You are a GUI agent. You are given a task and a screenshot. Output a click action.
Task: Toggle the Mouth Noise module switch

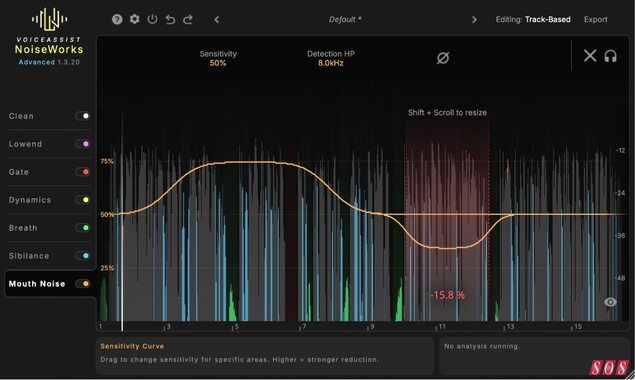point(82,284)
